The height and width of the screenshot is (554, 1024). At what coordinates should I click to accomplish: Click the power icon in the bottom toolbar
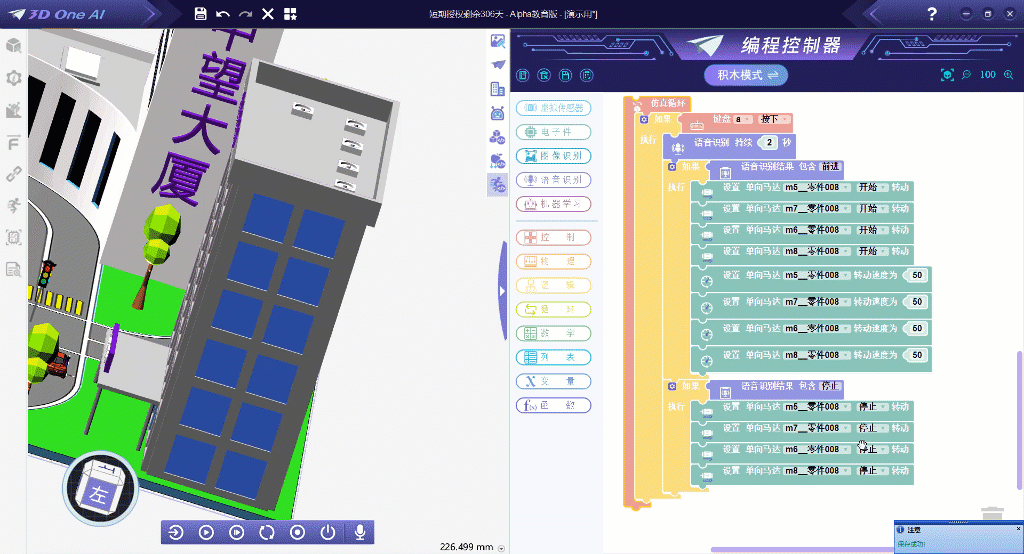328,532
